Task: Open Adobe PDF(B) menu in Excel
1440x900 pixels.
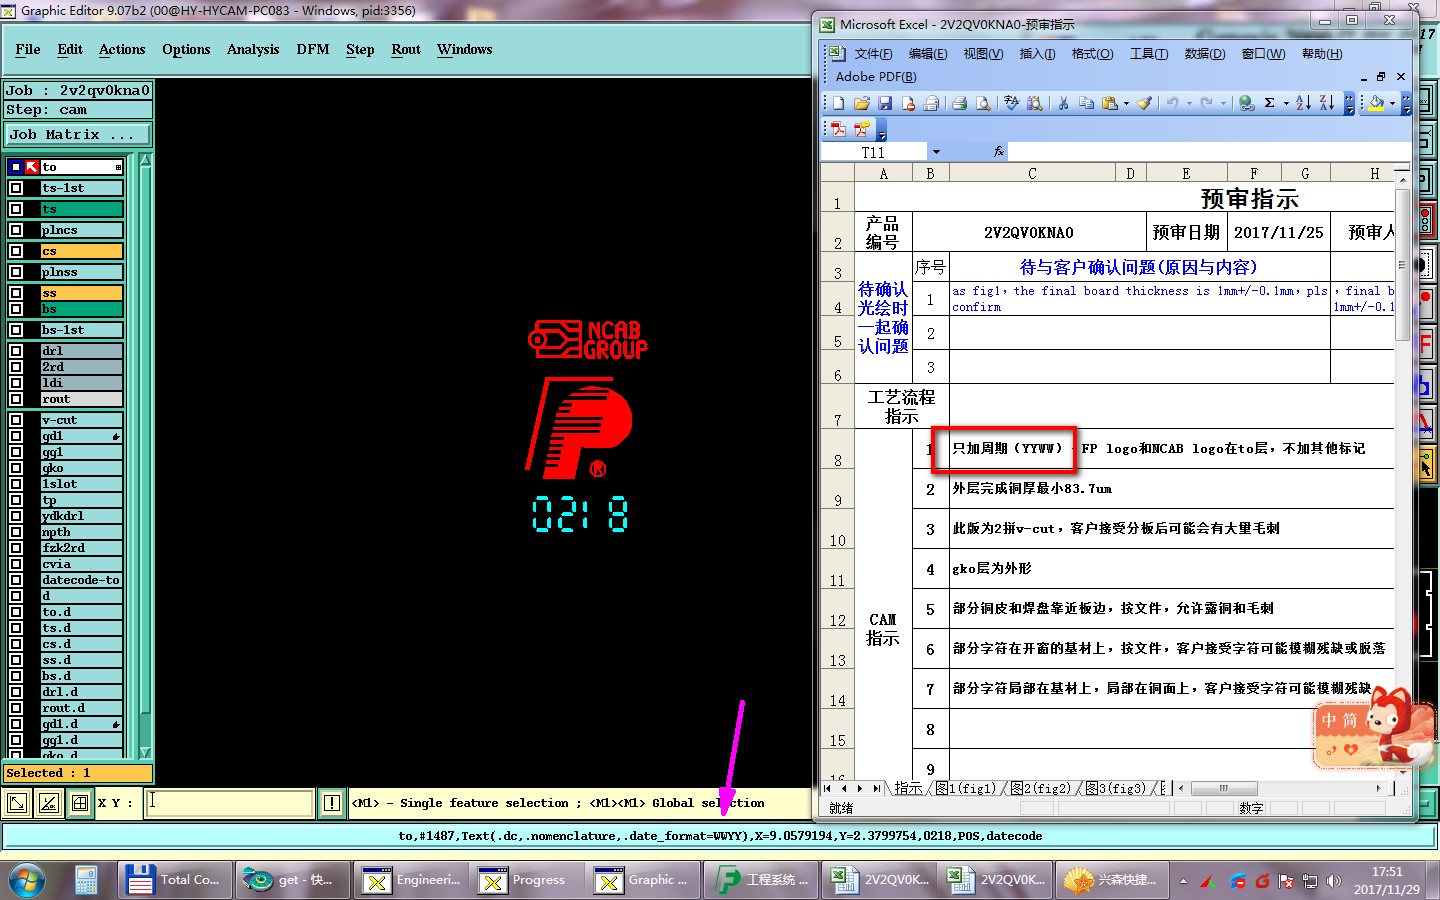Action: [876, 77]
